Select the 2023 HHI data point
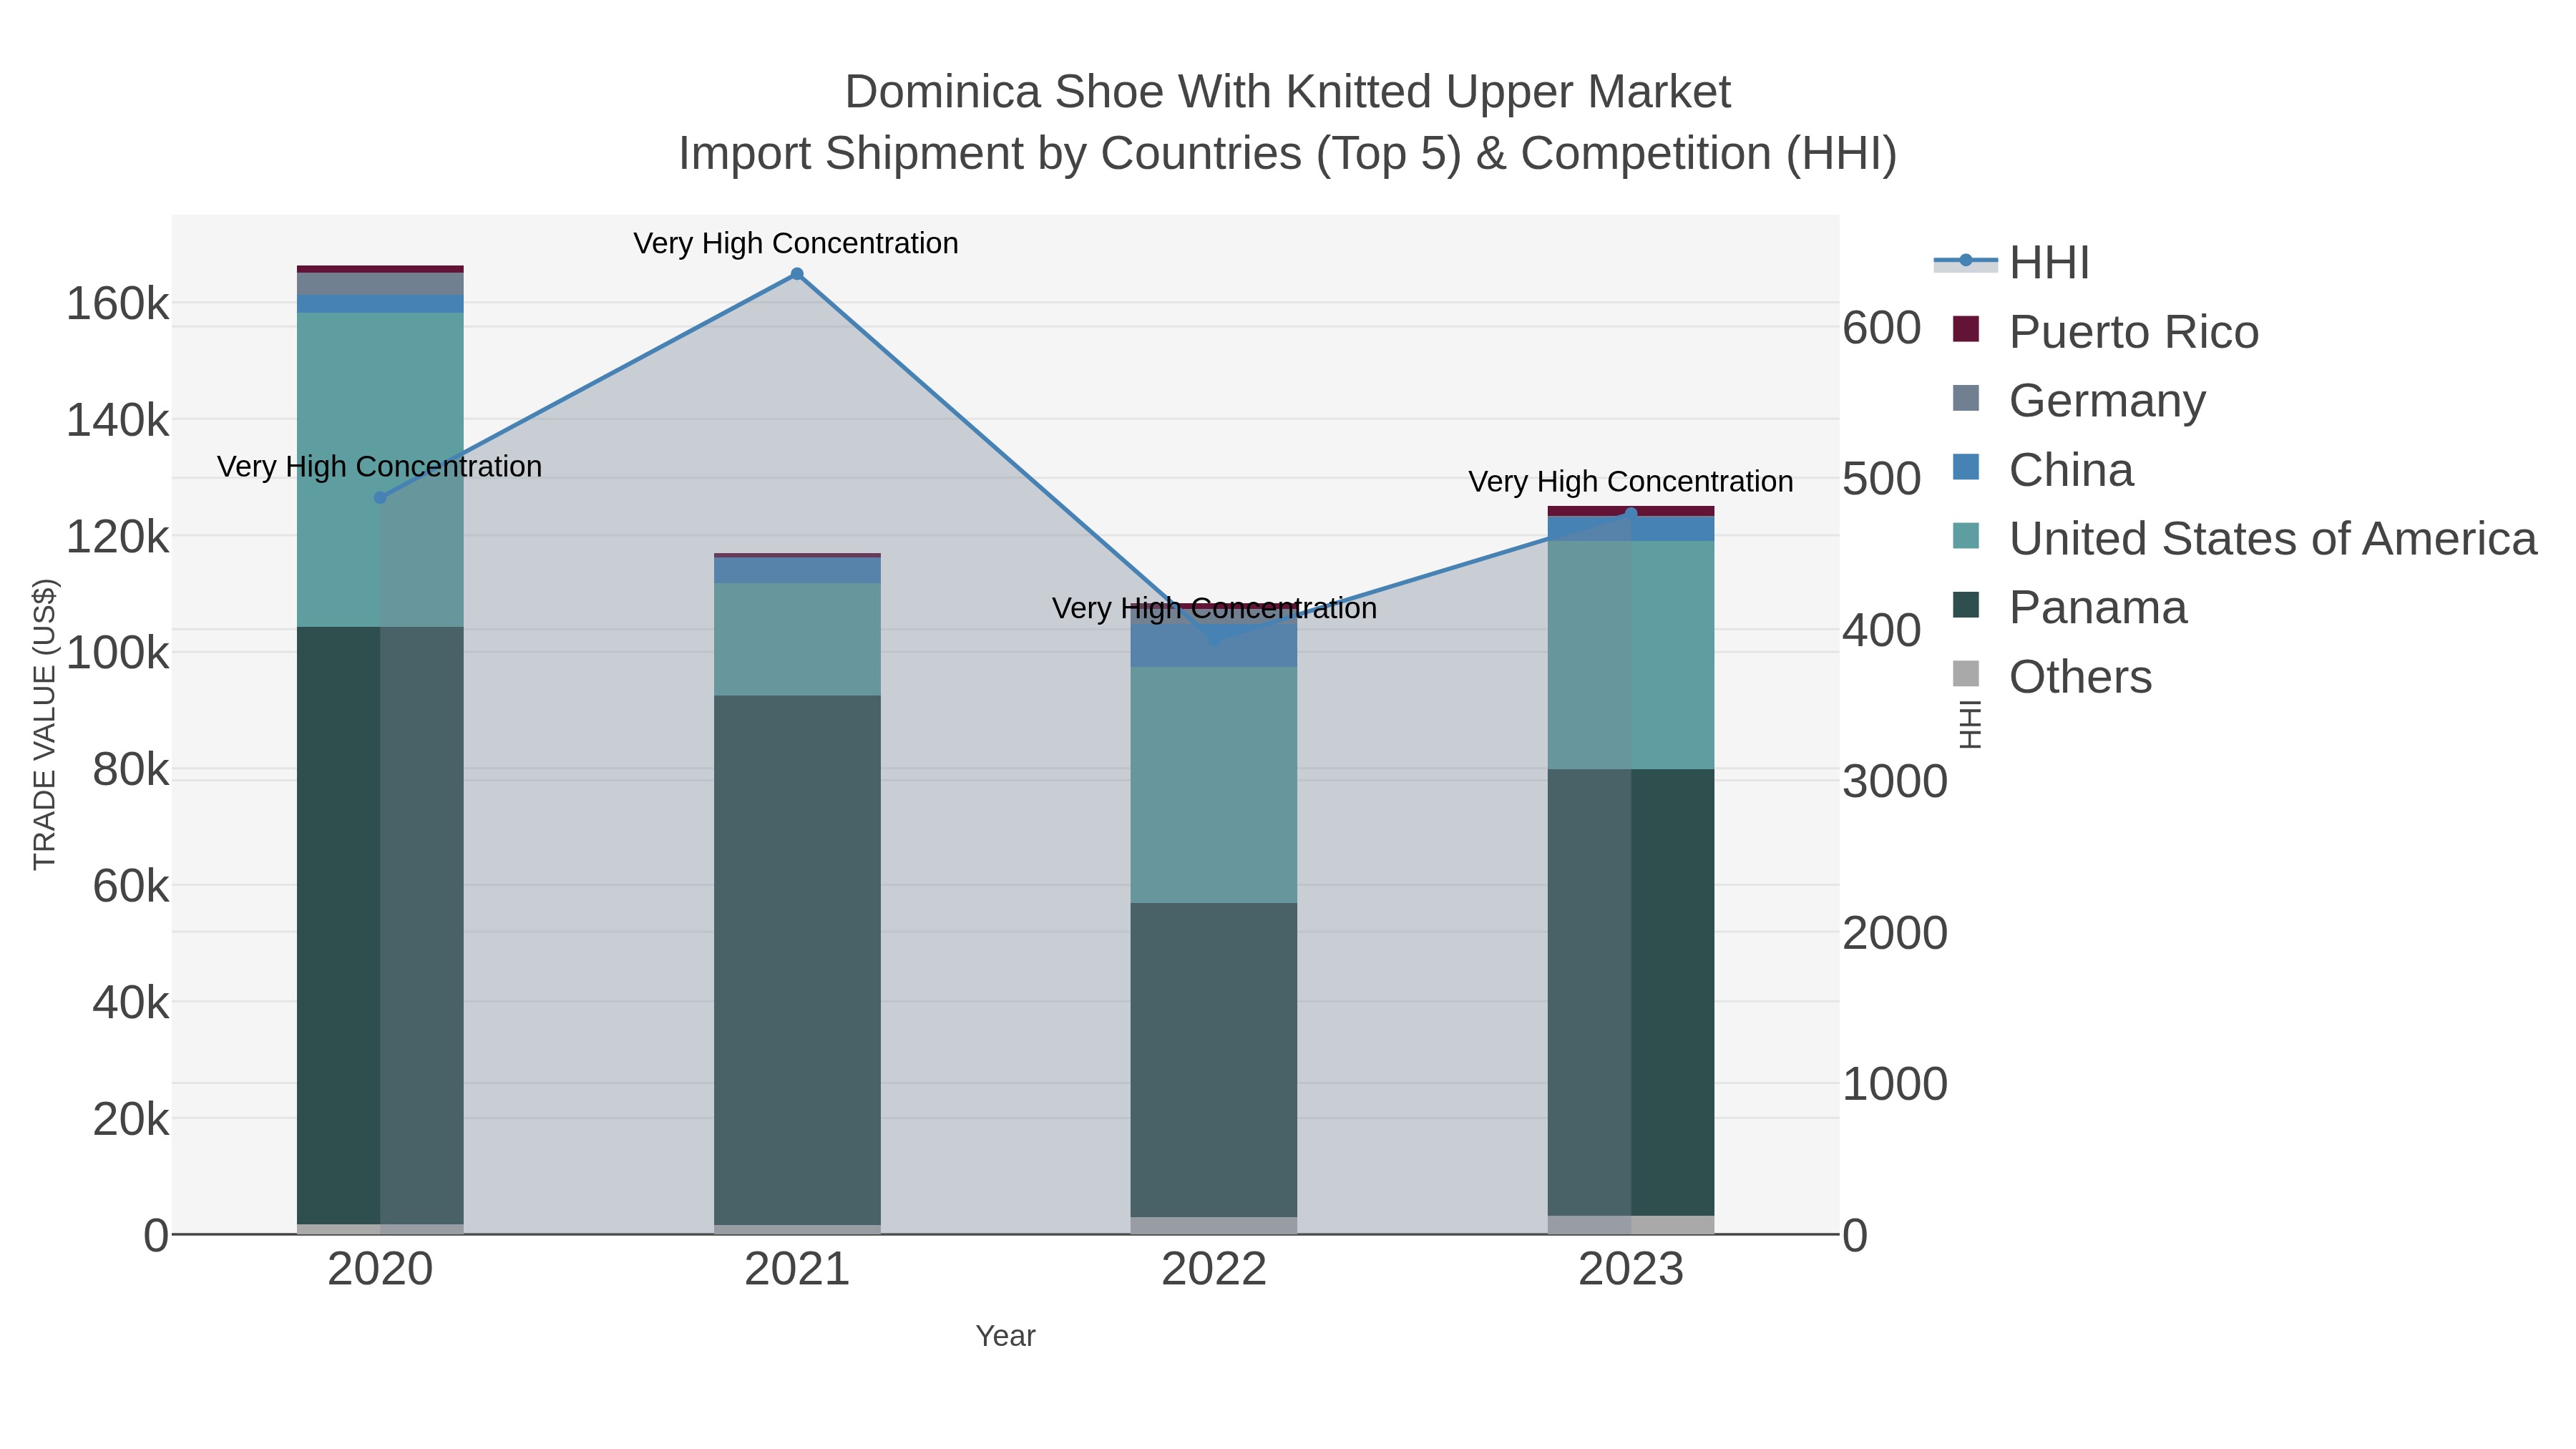Screen dimensions: 2576x1449 pos(1631,514)
